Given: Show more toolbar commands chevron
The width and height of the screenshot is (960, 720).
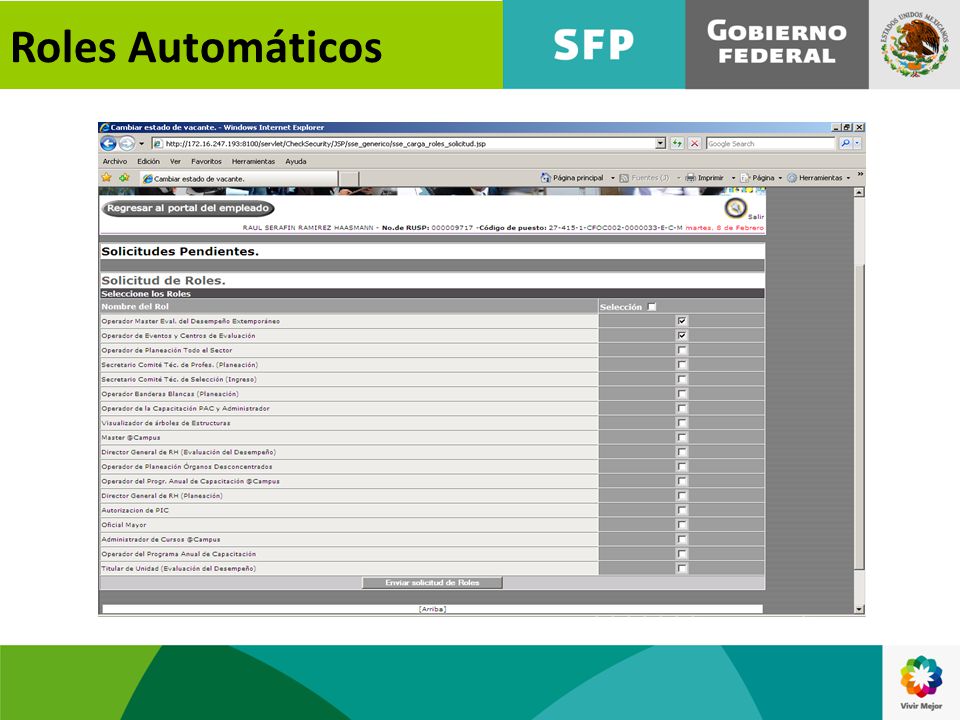Looking at the screenshot, I should pos(860,174).
